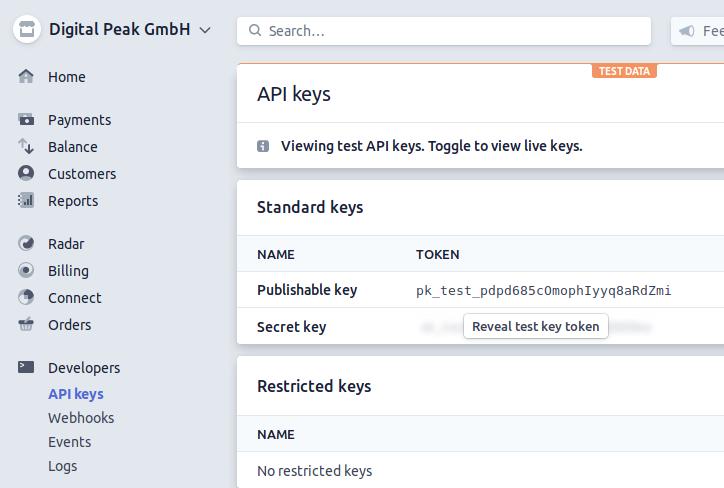Go to Logs under Developers

[62, 466]
